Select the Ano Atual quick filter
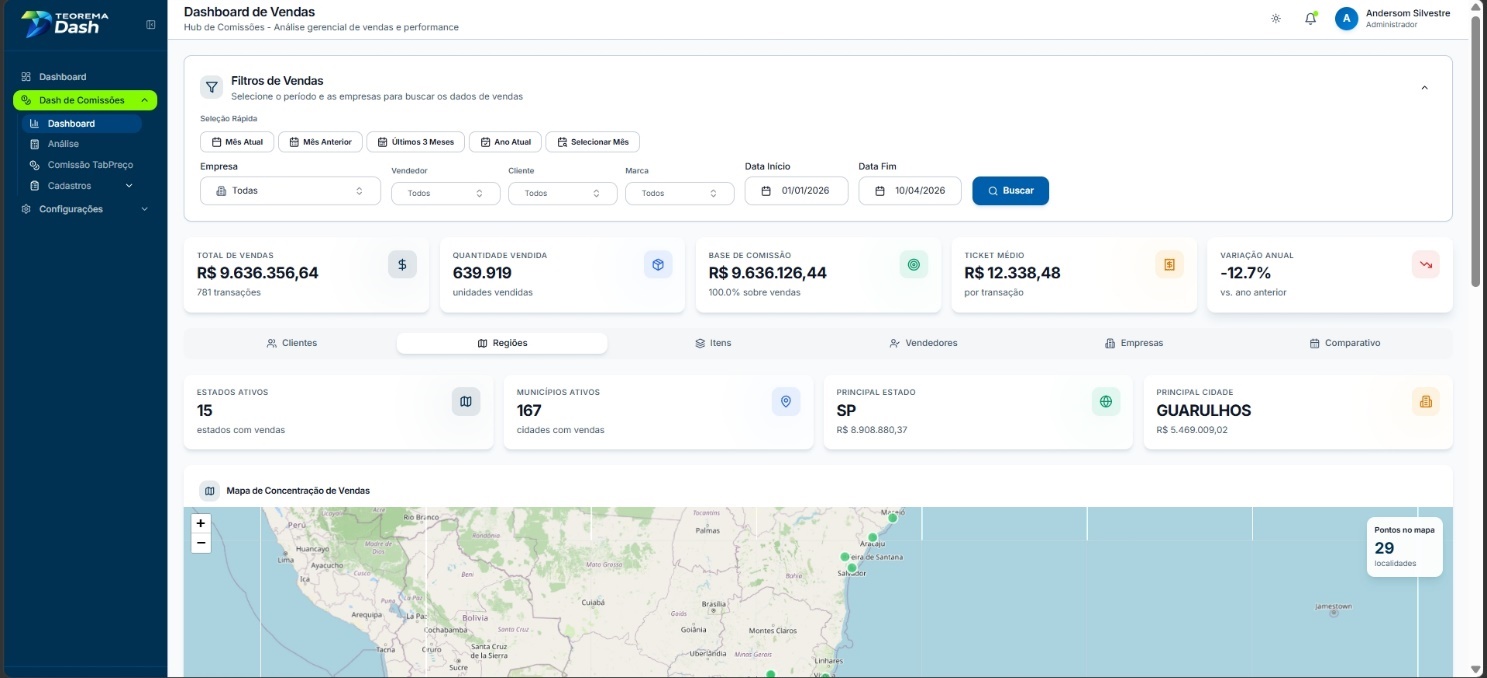Image resolution: width=1487 pixels, height=678 pixels. [505, 142]
